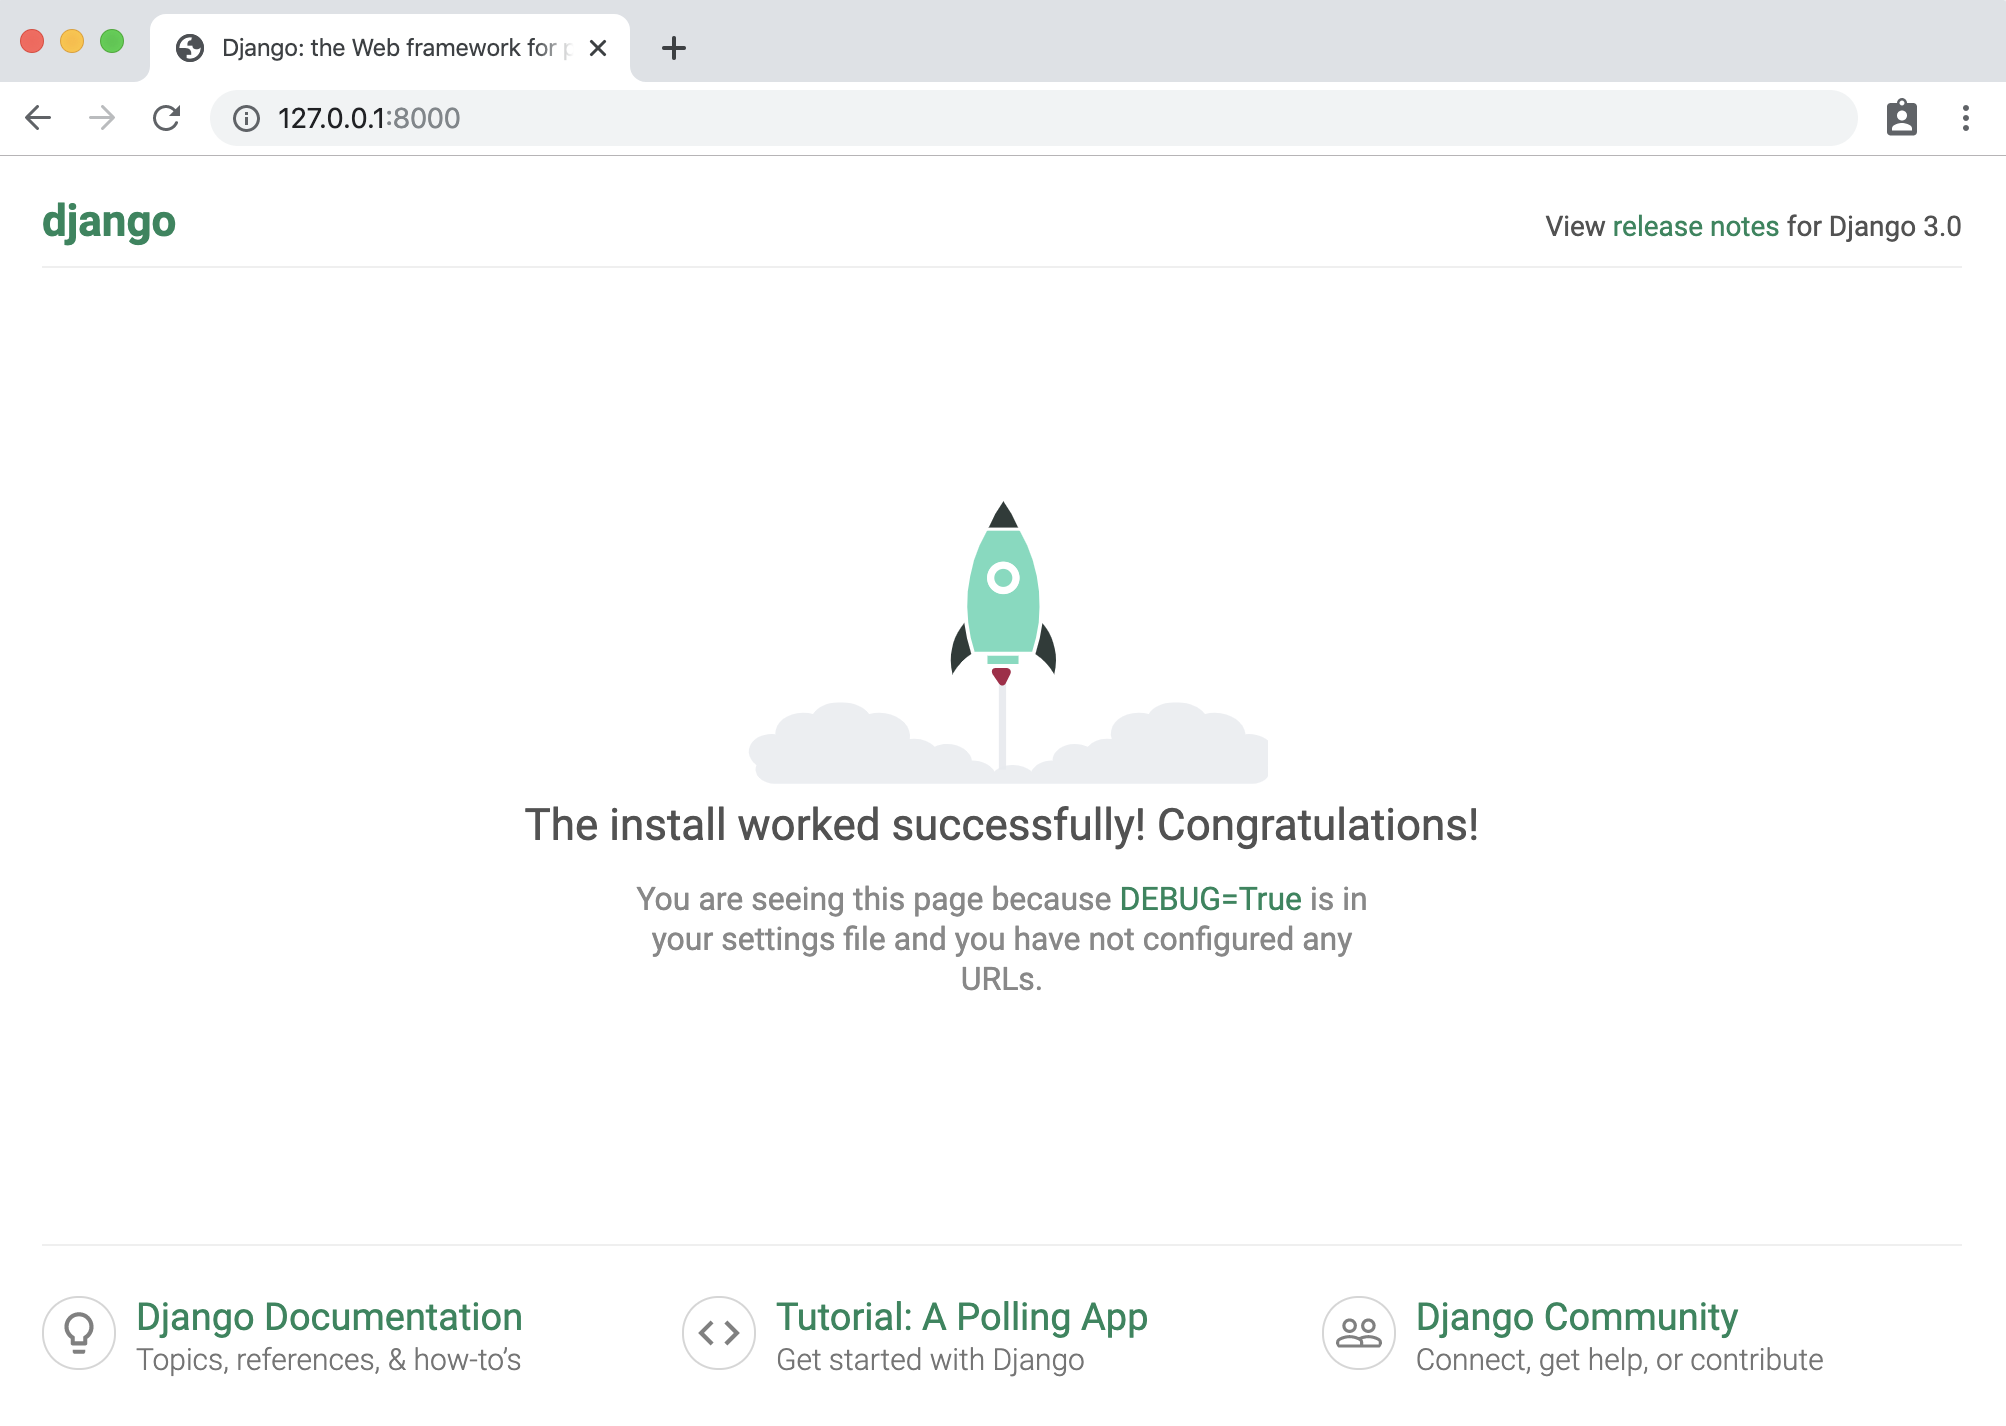The height and width of the screenshot is (1426, 2006).
Task: Open Tutorial: A Polling App link
Action: click(962, 1317)
